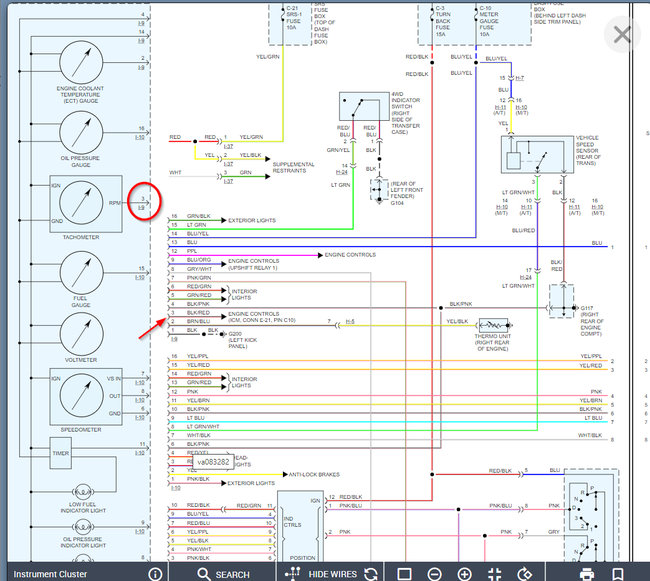
Task: Zoom out with the minus magnifier icon
Action: click(x=434, y=573)
